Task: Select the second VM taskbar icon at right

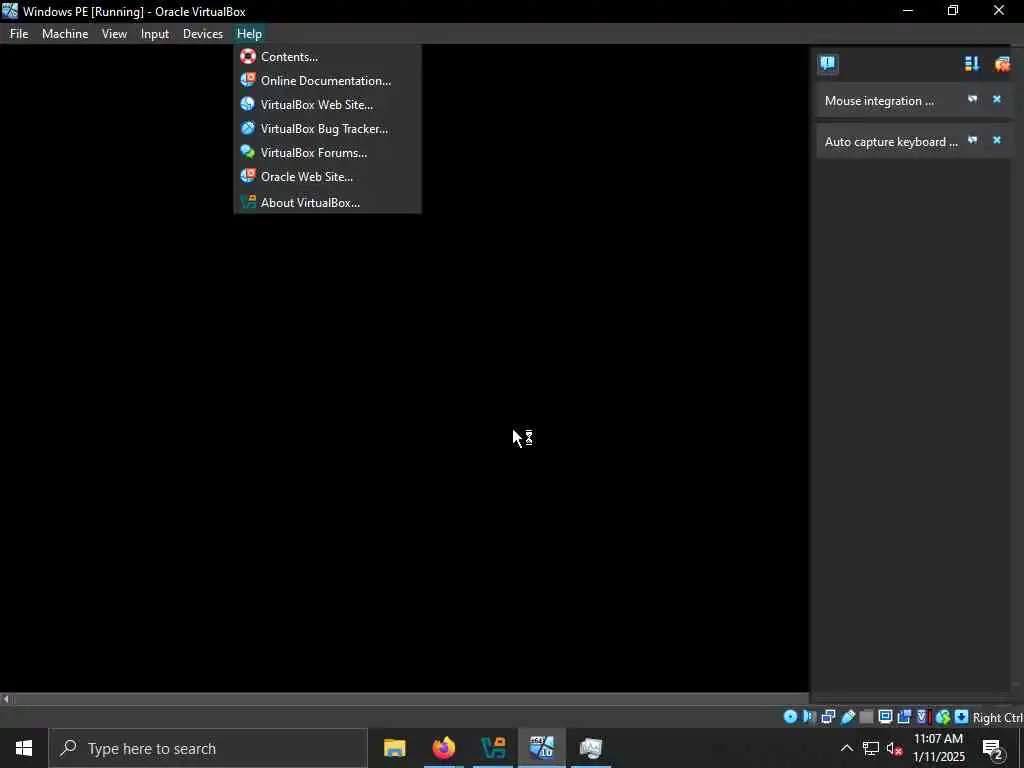Action: tap(591, 748)
